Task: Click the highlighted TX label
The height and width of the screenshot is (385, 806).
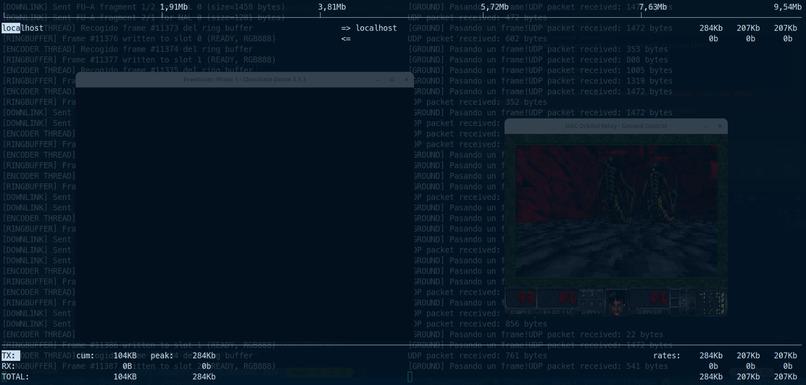Action: coord(10,355)
